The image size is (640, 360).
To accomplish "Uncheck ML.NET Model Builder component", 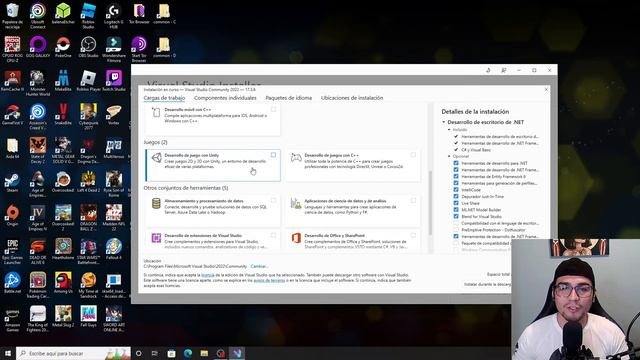I will pyautogui.click(x=456, y=210).
